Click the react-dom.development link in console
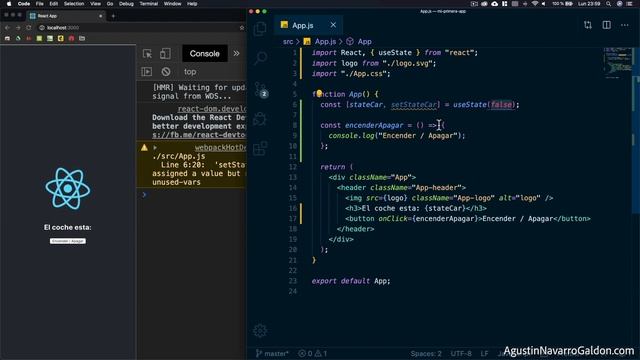 click(212, 109)
